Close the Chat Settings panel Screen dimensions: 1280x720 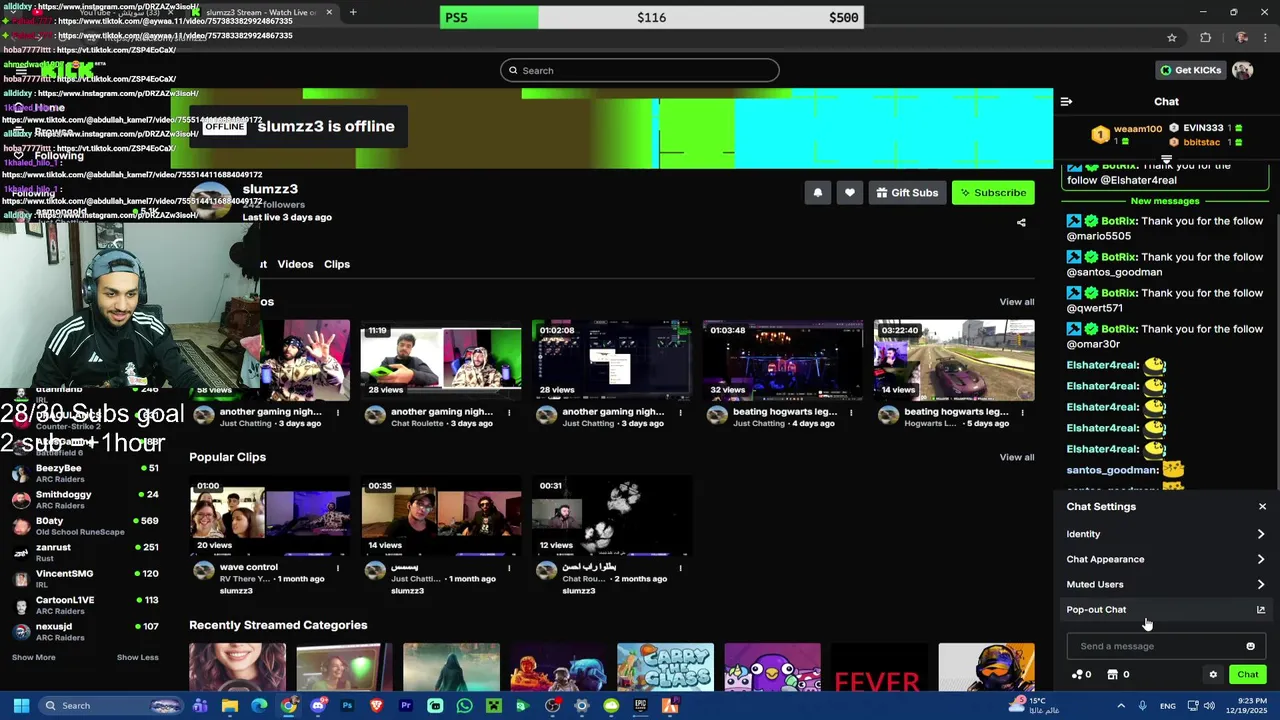1262,507
